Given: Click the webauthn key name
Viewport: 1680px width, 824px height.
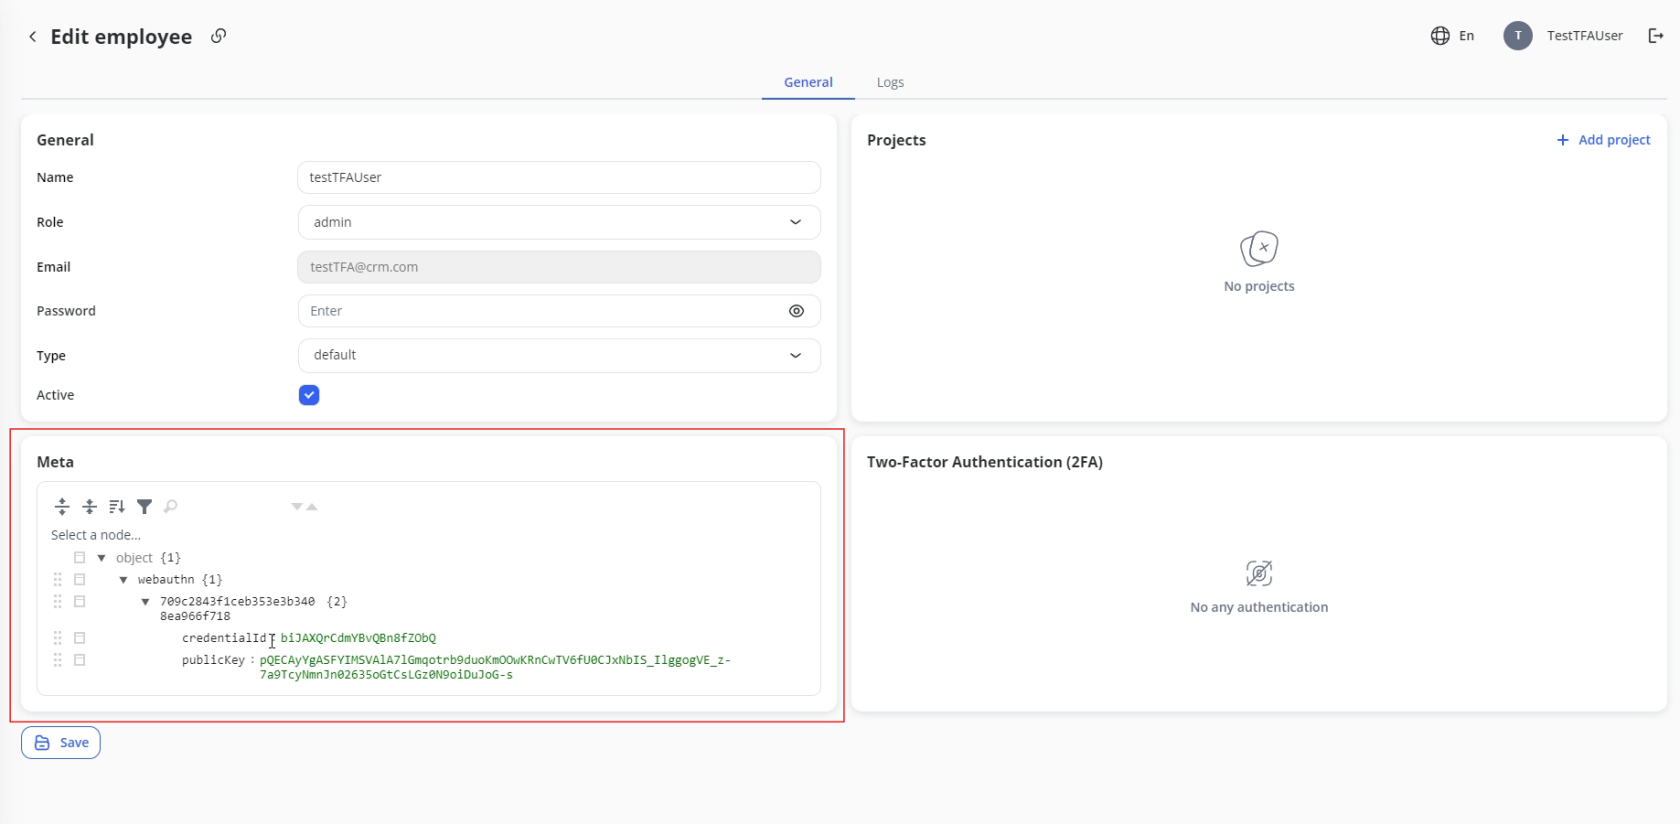Looking at the screenshot, I should [x=166, y=580].
